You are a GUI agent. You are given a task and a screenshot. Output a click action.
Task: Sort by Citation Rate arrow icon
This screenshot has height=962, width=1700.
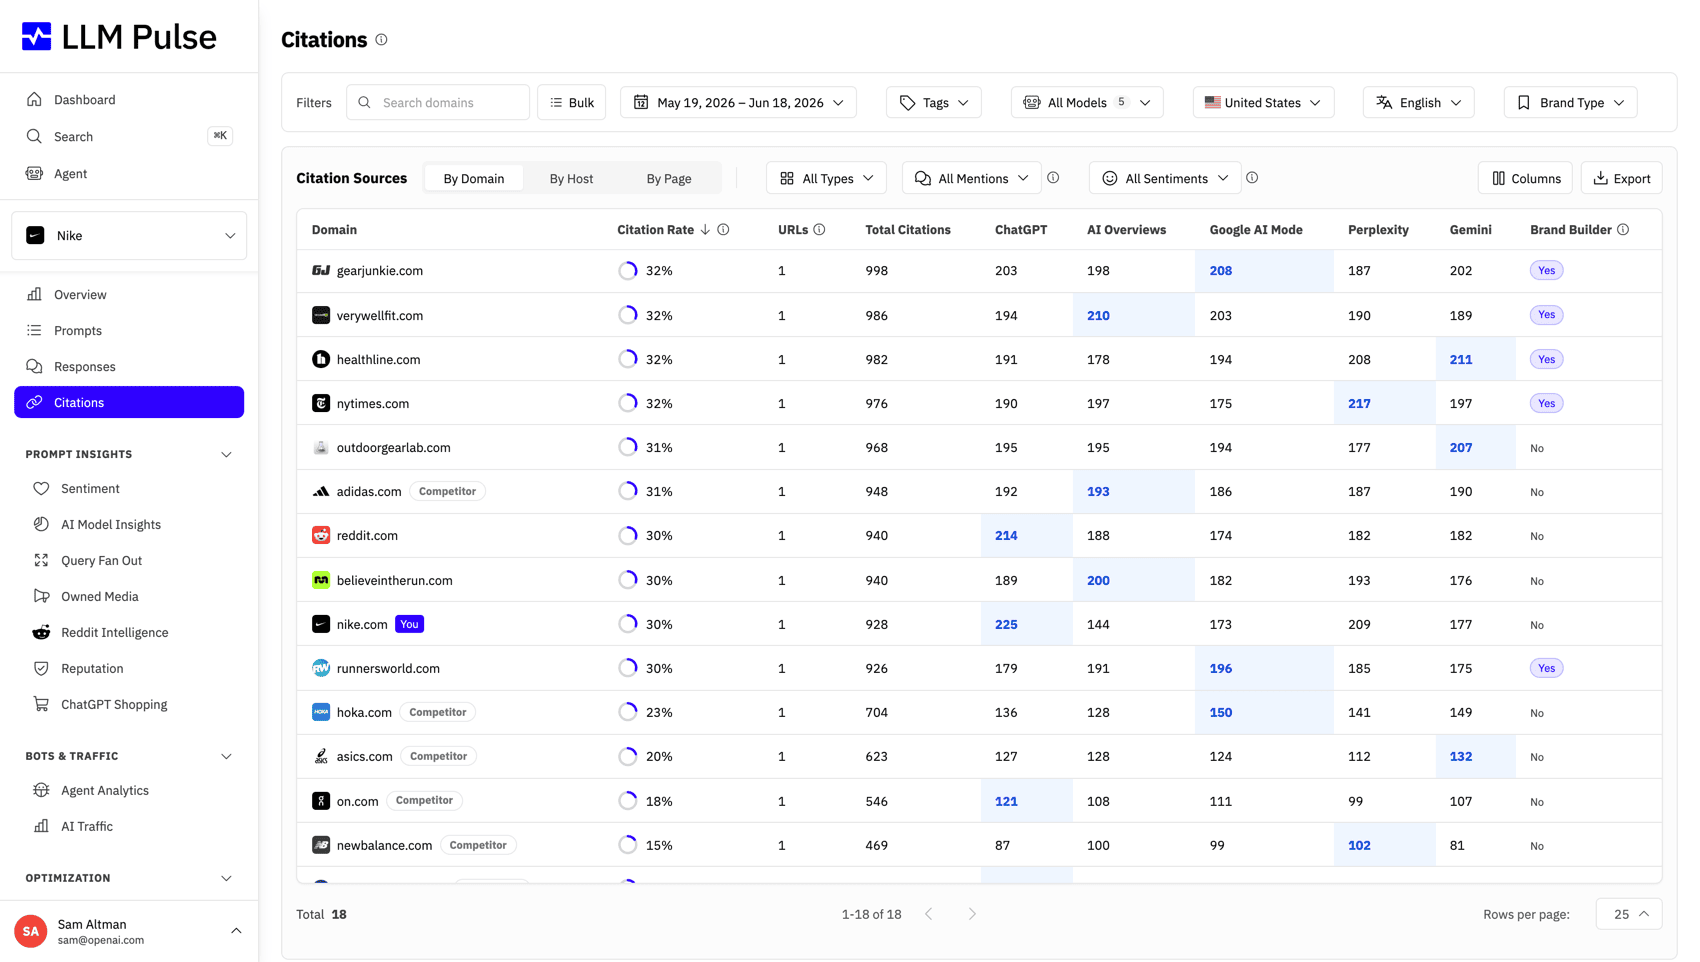click(705, 230)
